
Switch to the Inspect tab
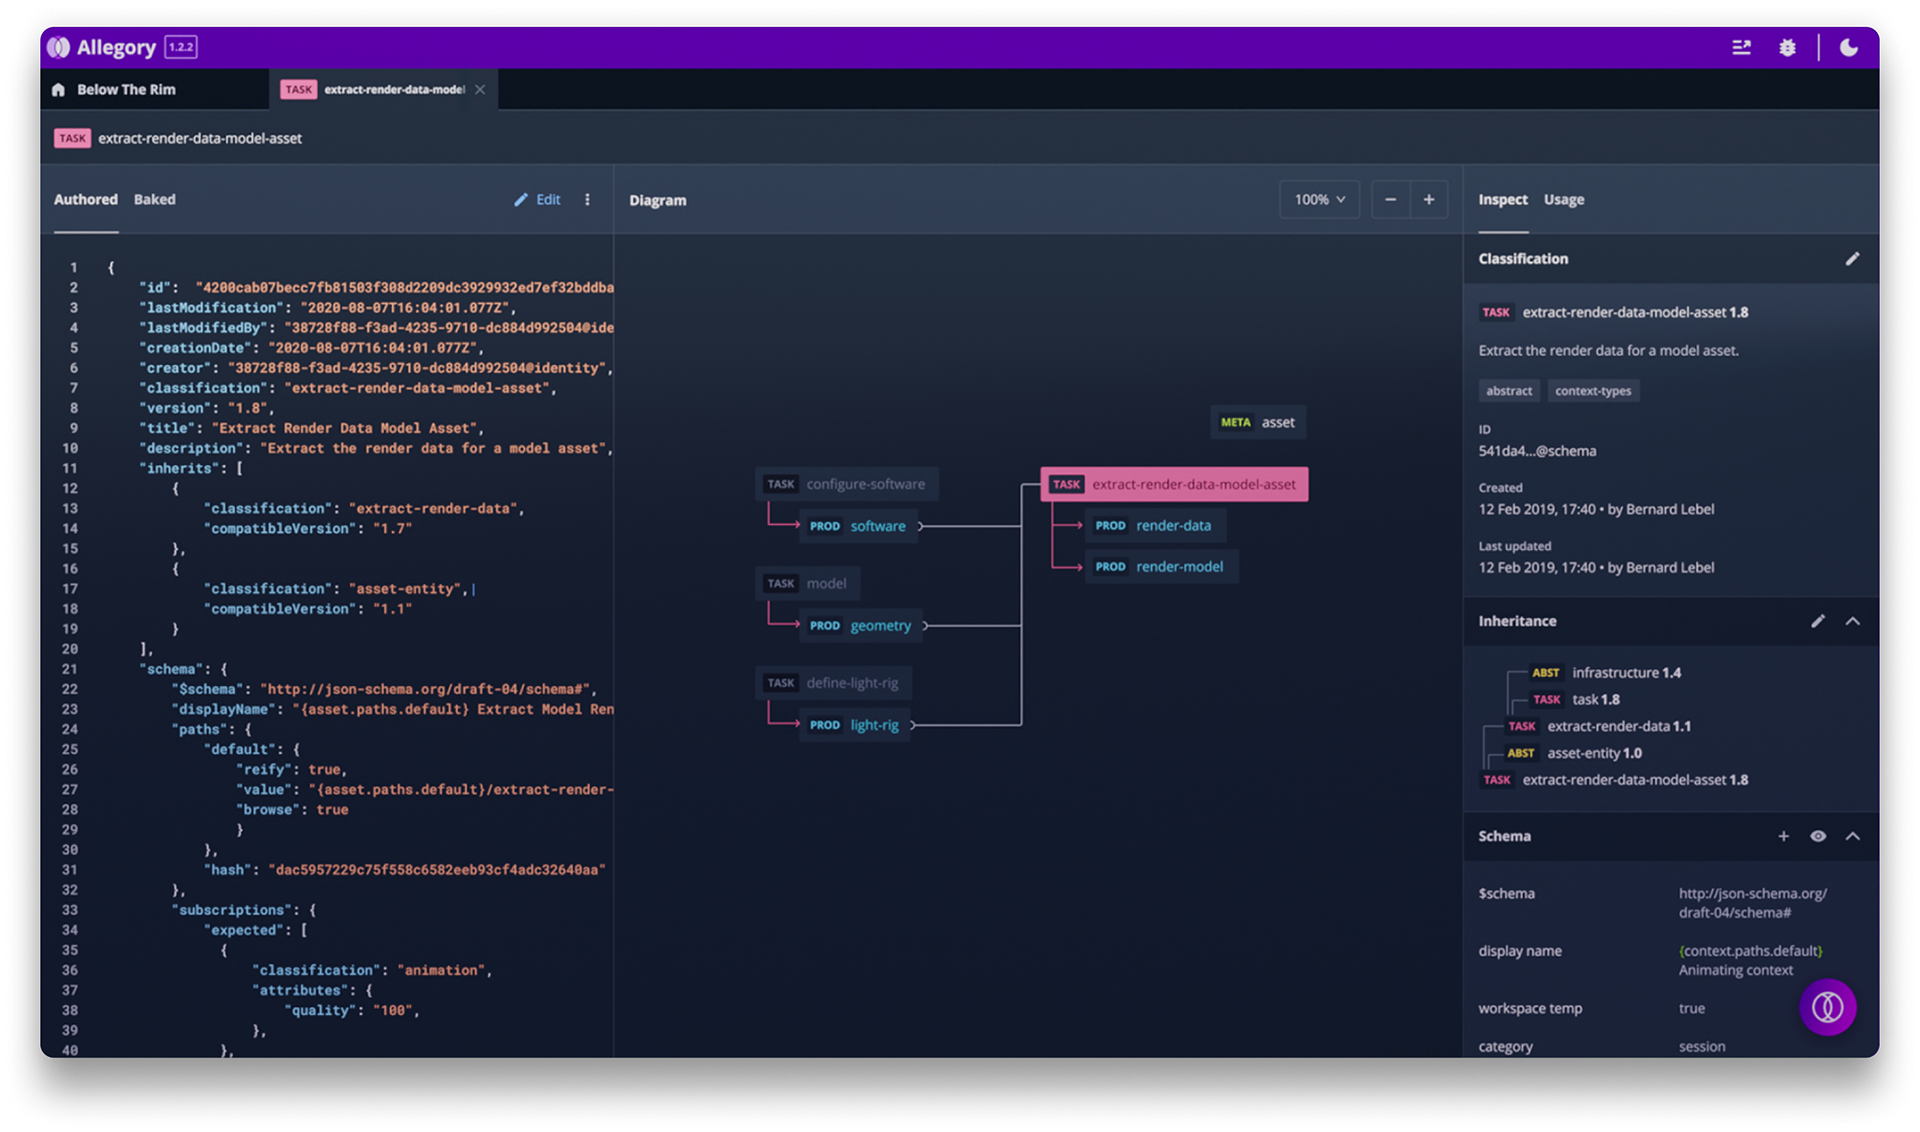coord(1503,199)
